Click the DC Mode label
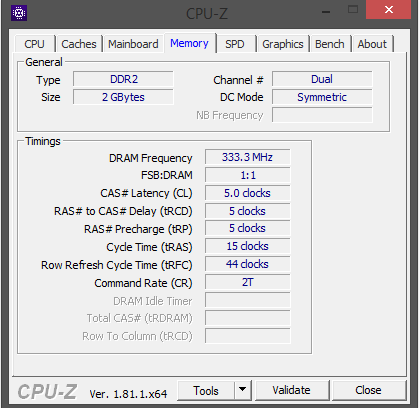 coord(242,97)
